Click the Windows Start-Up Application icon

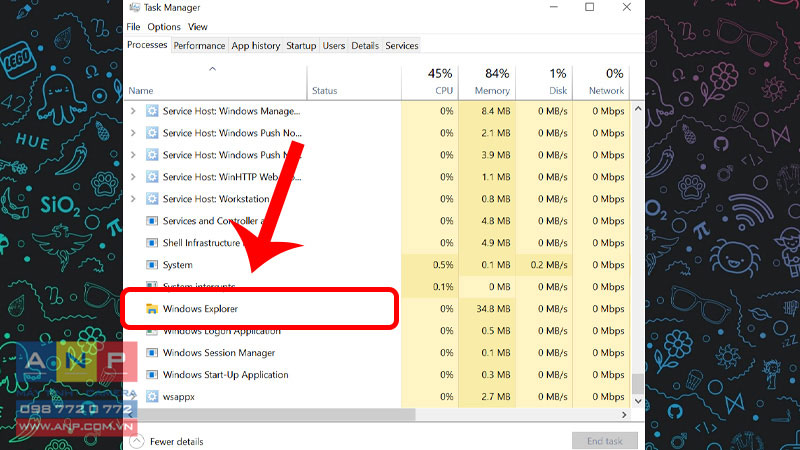(x=152, y=374)
